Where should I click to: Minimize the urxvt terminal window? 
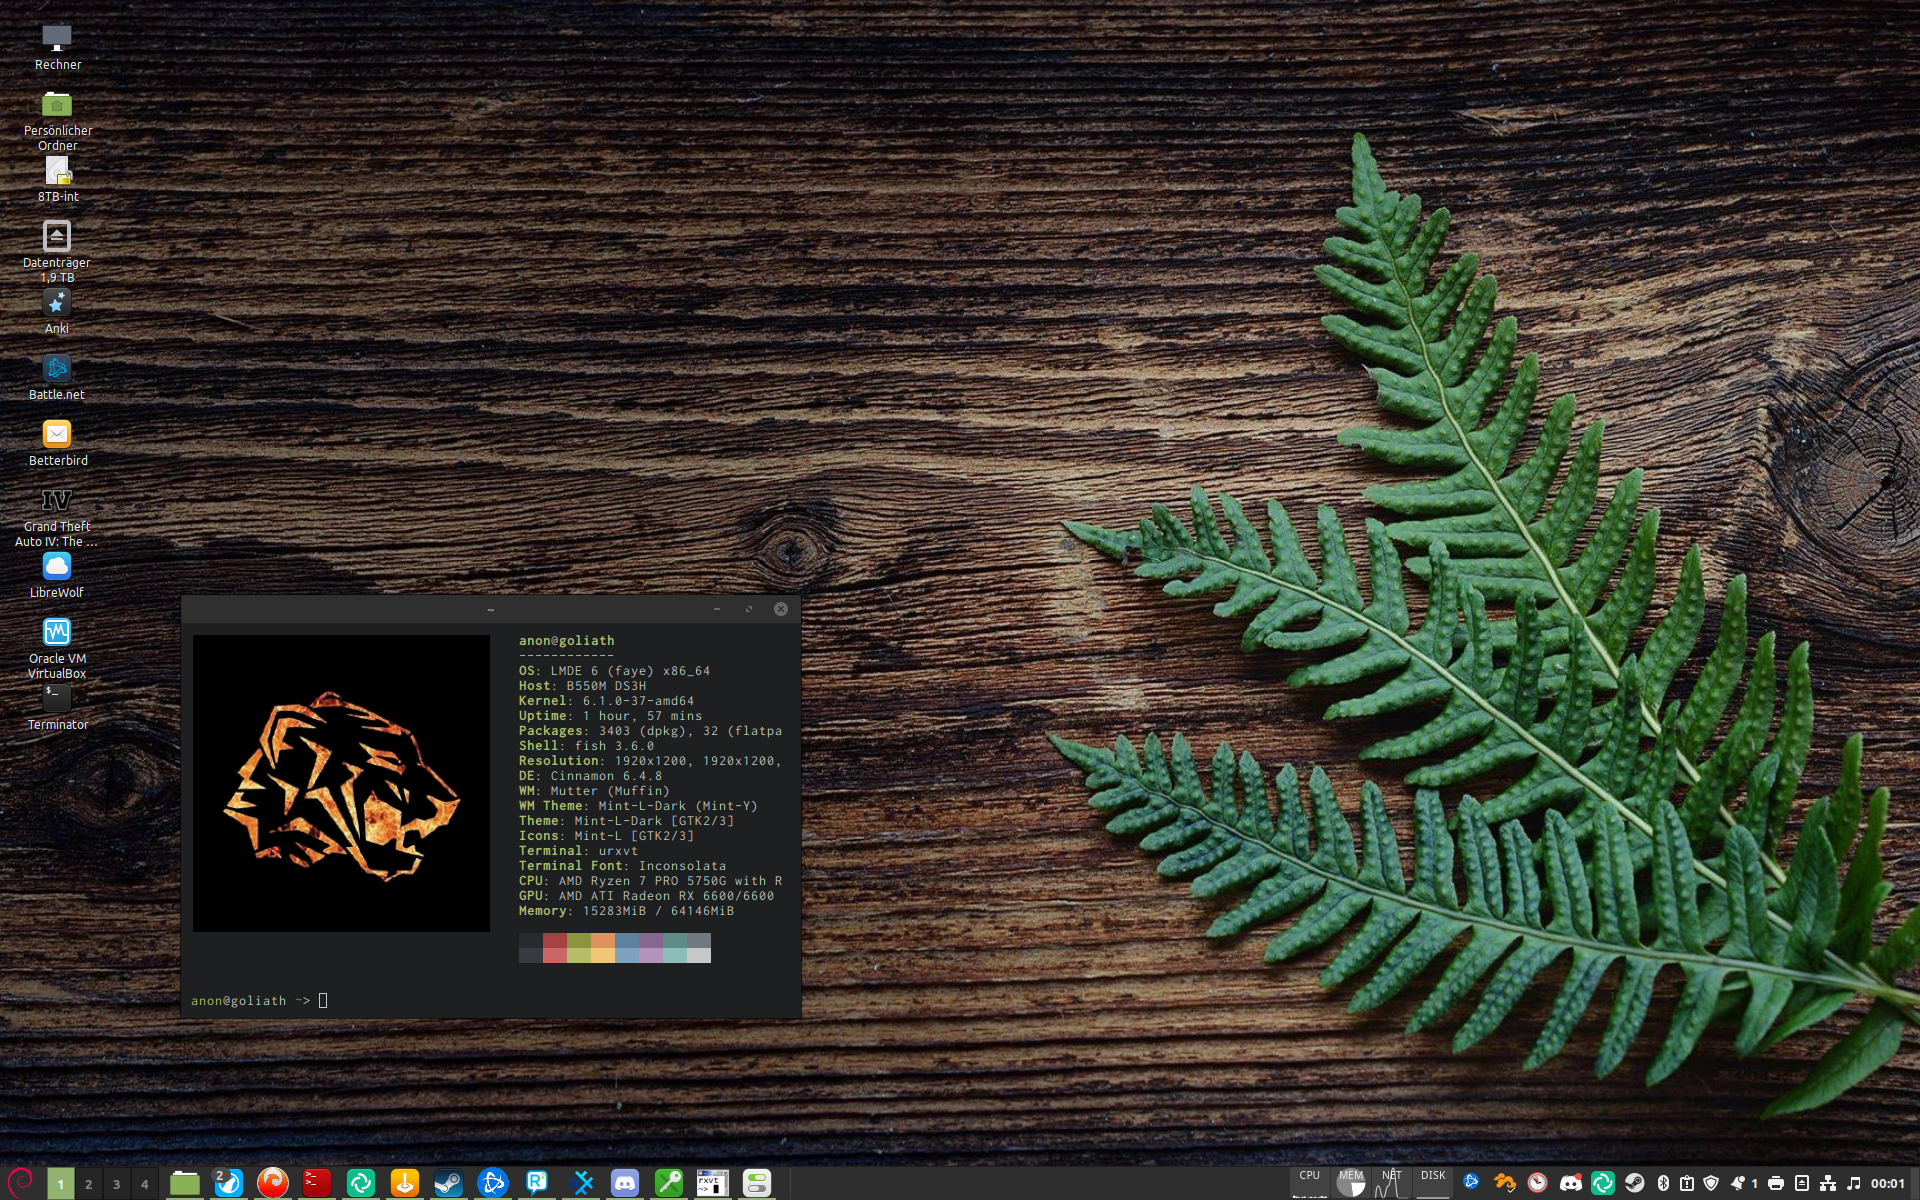click(717, 609)
